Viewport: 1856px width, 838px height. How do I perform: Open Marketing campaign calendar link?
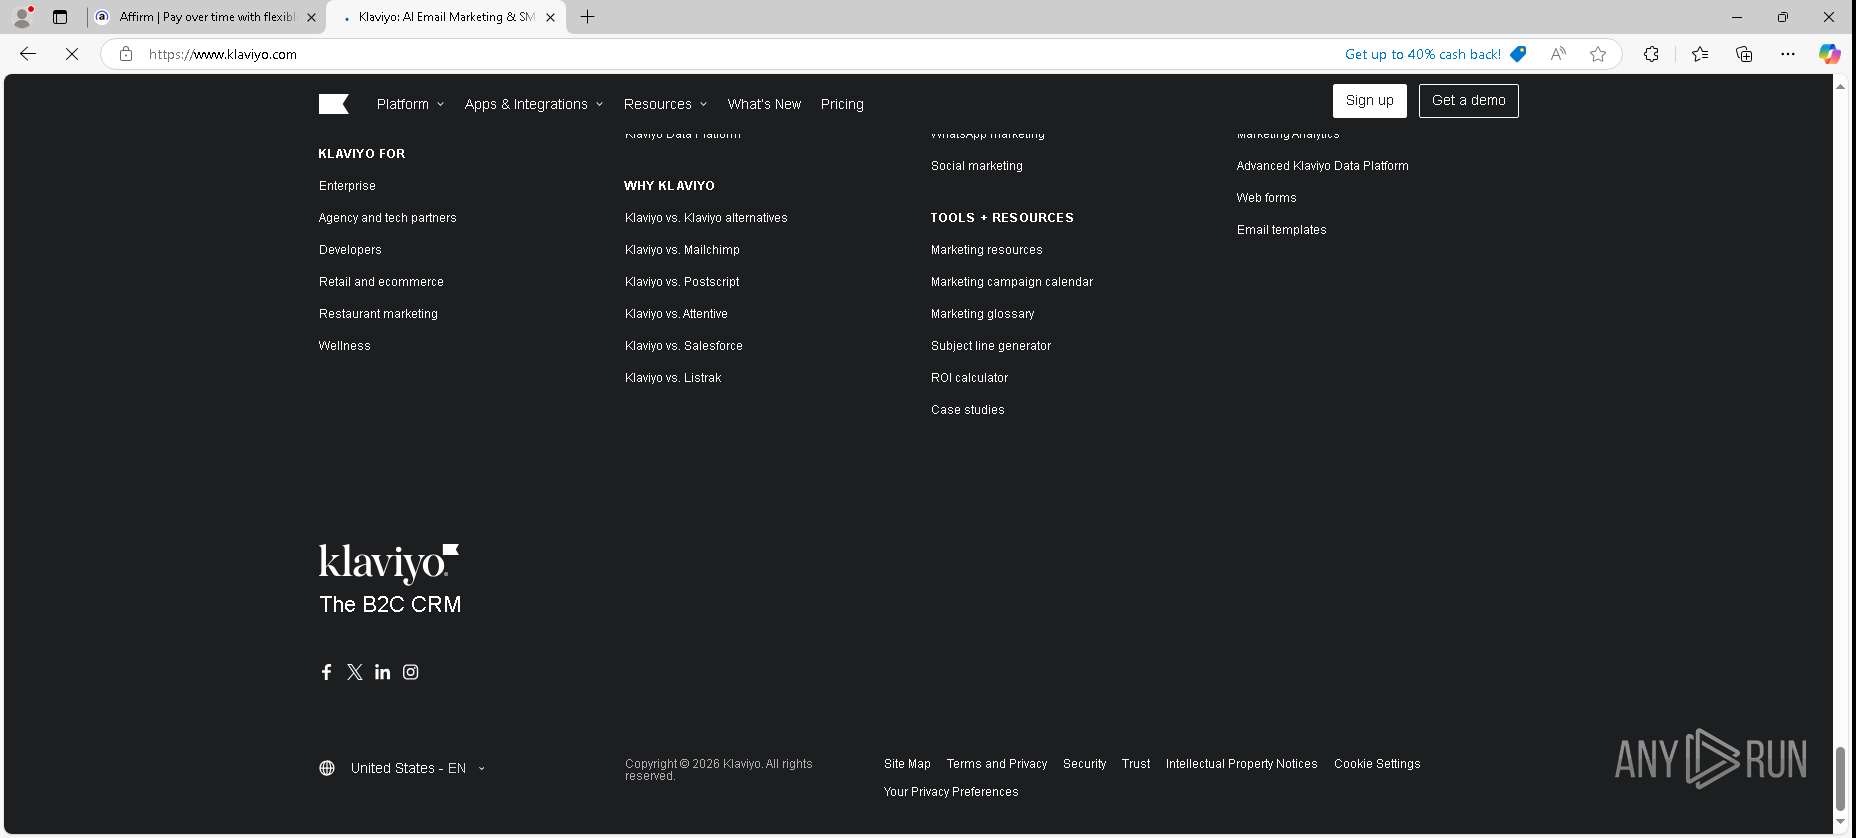[x=1011, y=282]
